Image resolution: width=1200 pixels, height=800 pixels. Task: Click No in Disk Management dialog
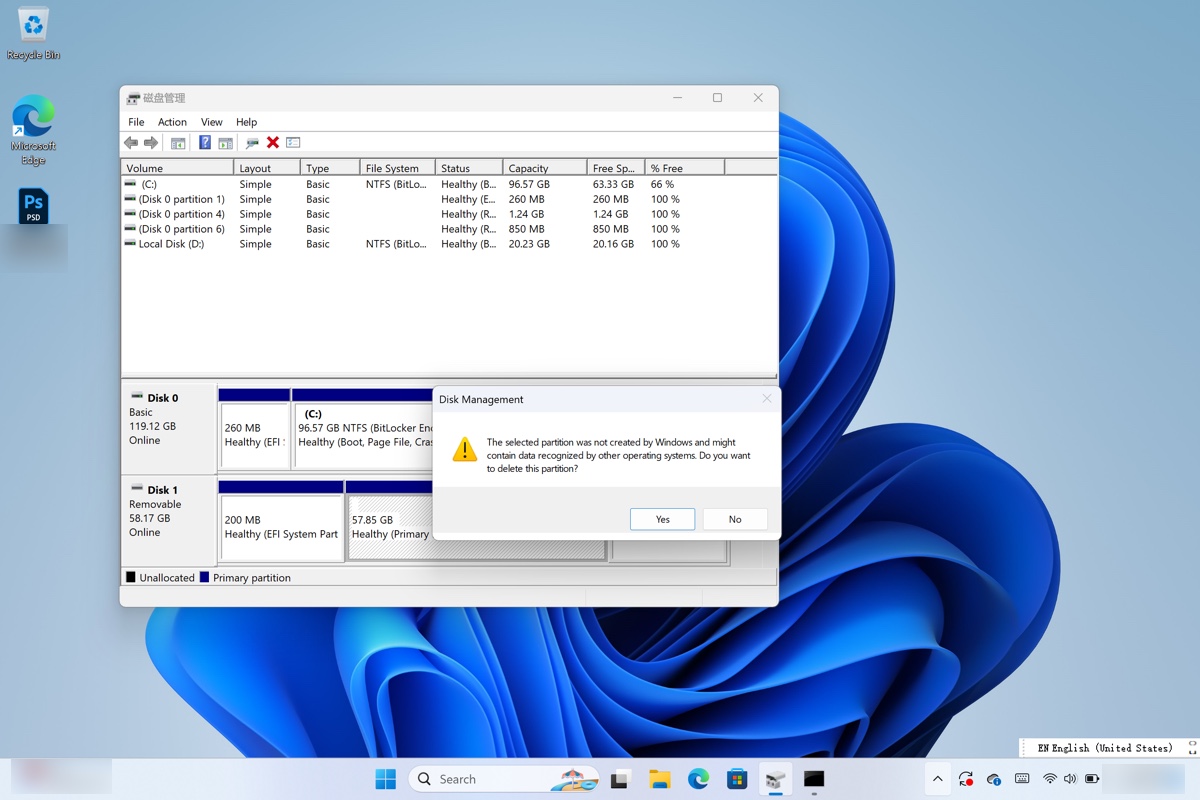(735, 519)
